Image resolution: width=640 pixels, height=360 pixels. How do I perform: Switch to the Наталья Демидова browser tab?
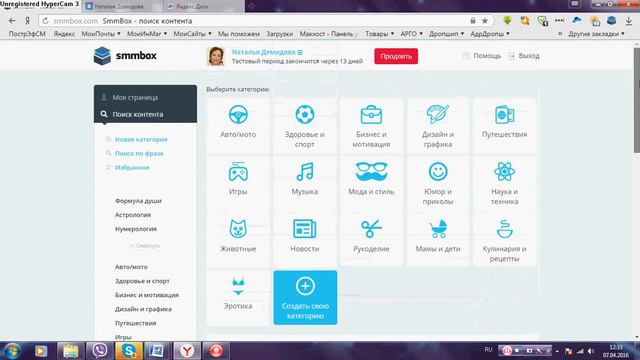(x=123, y=6)
